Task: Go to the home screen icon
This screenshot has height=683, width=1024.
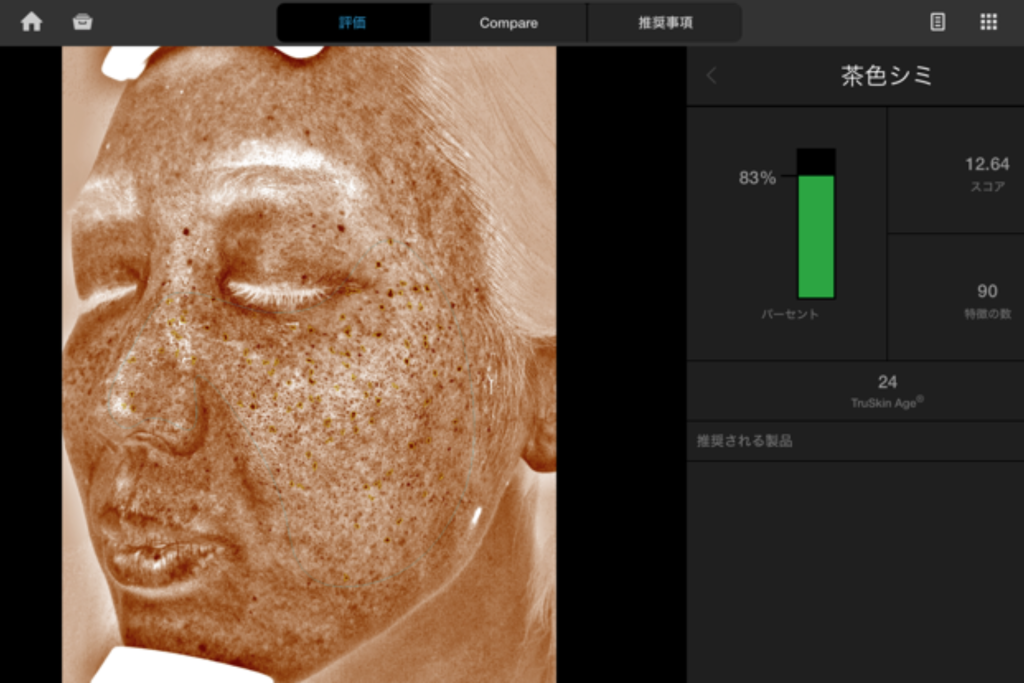Action: point(32,22)
